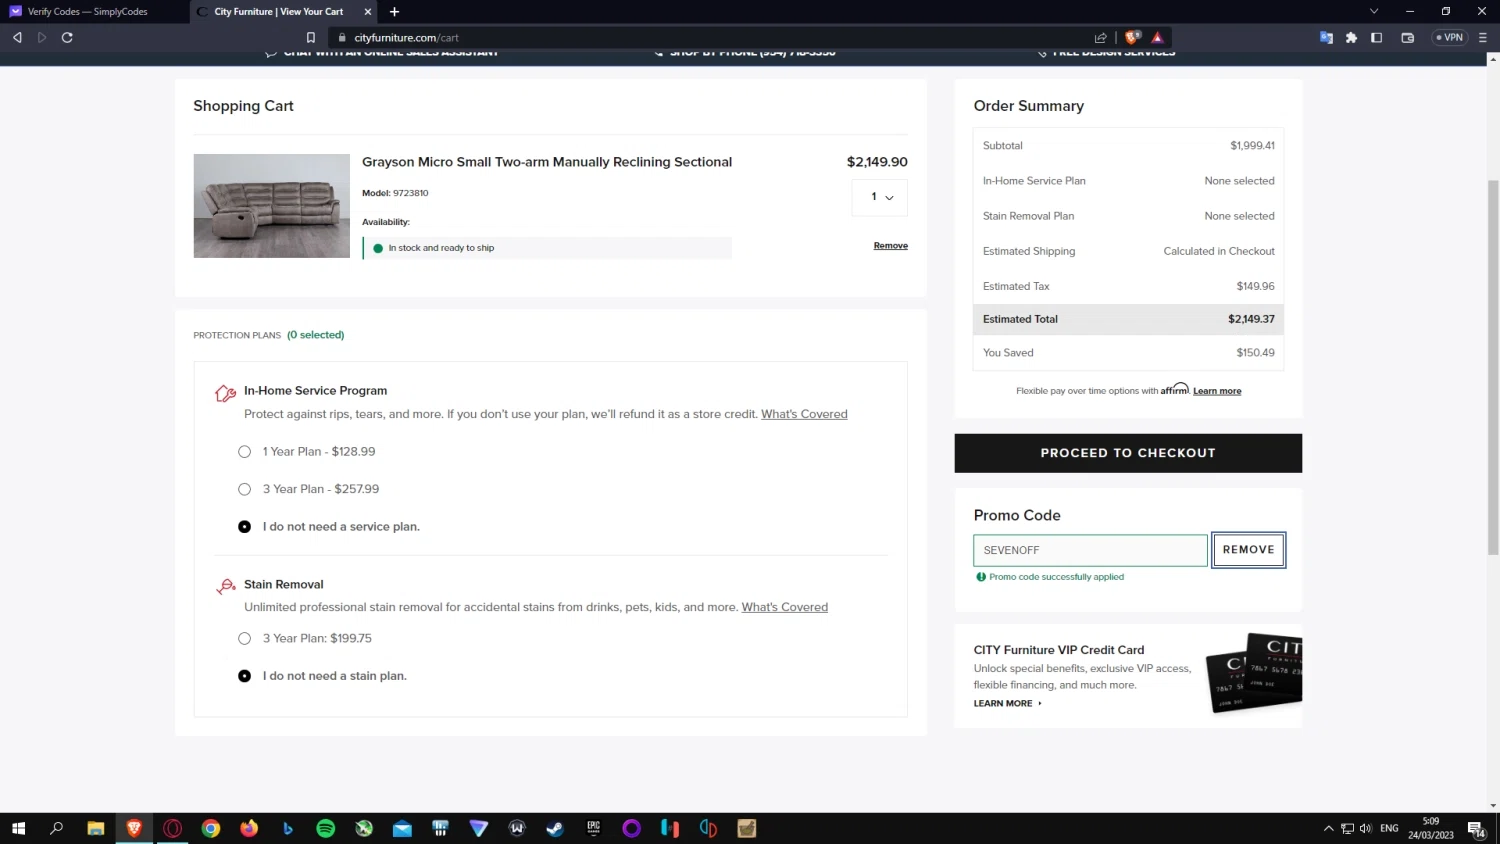
Task: Open the Grayson sectional product thumbnail
Action: point(272,206)
